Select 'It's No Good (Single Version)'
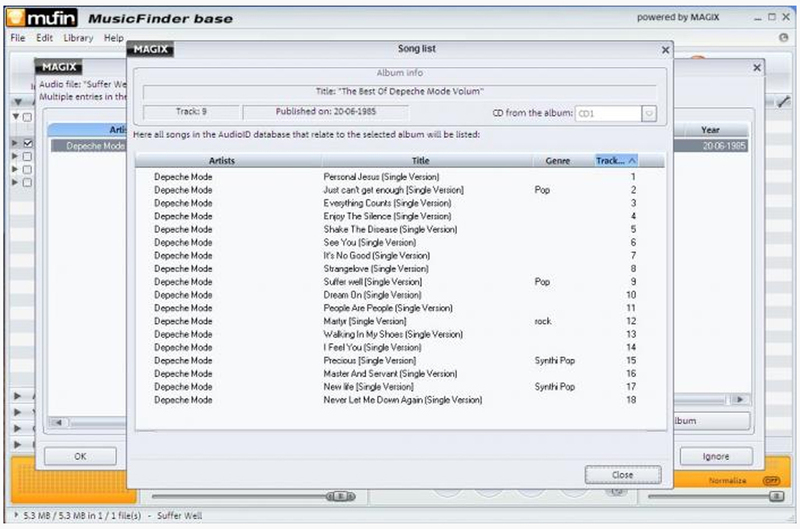The image size is (800, 529). click(400, 256)
